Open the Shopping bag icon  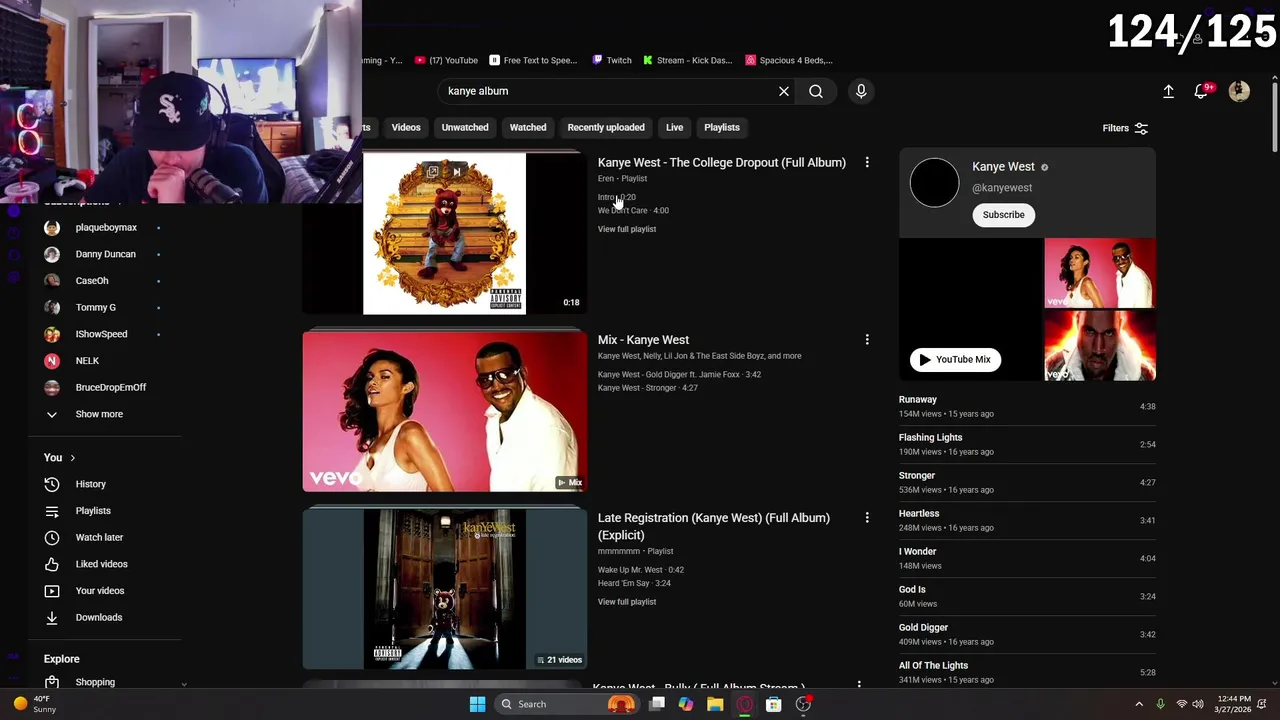tap(52, 682)
